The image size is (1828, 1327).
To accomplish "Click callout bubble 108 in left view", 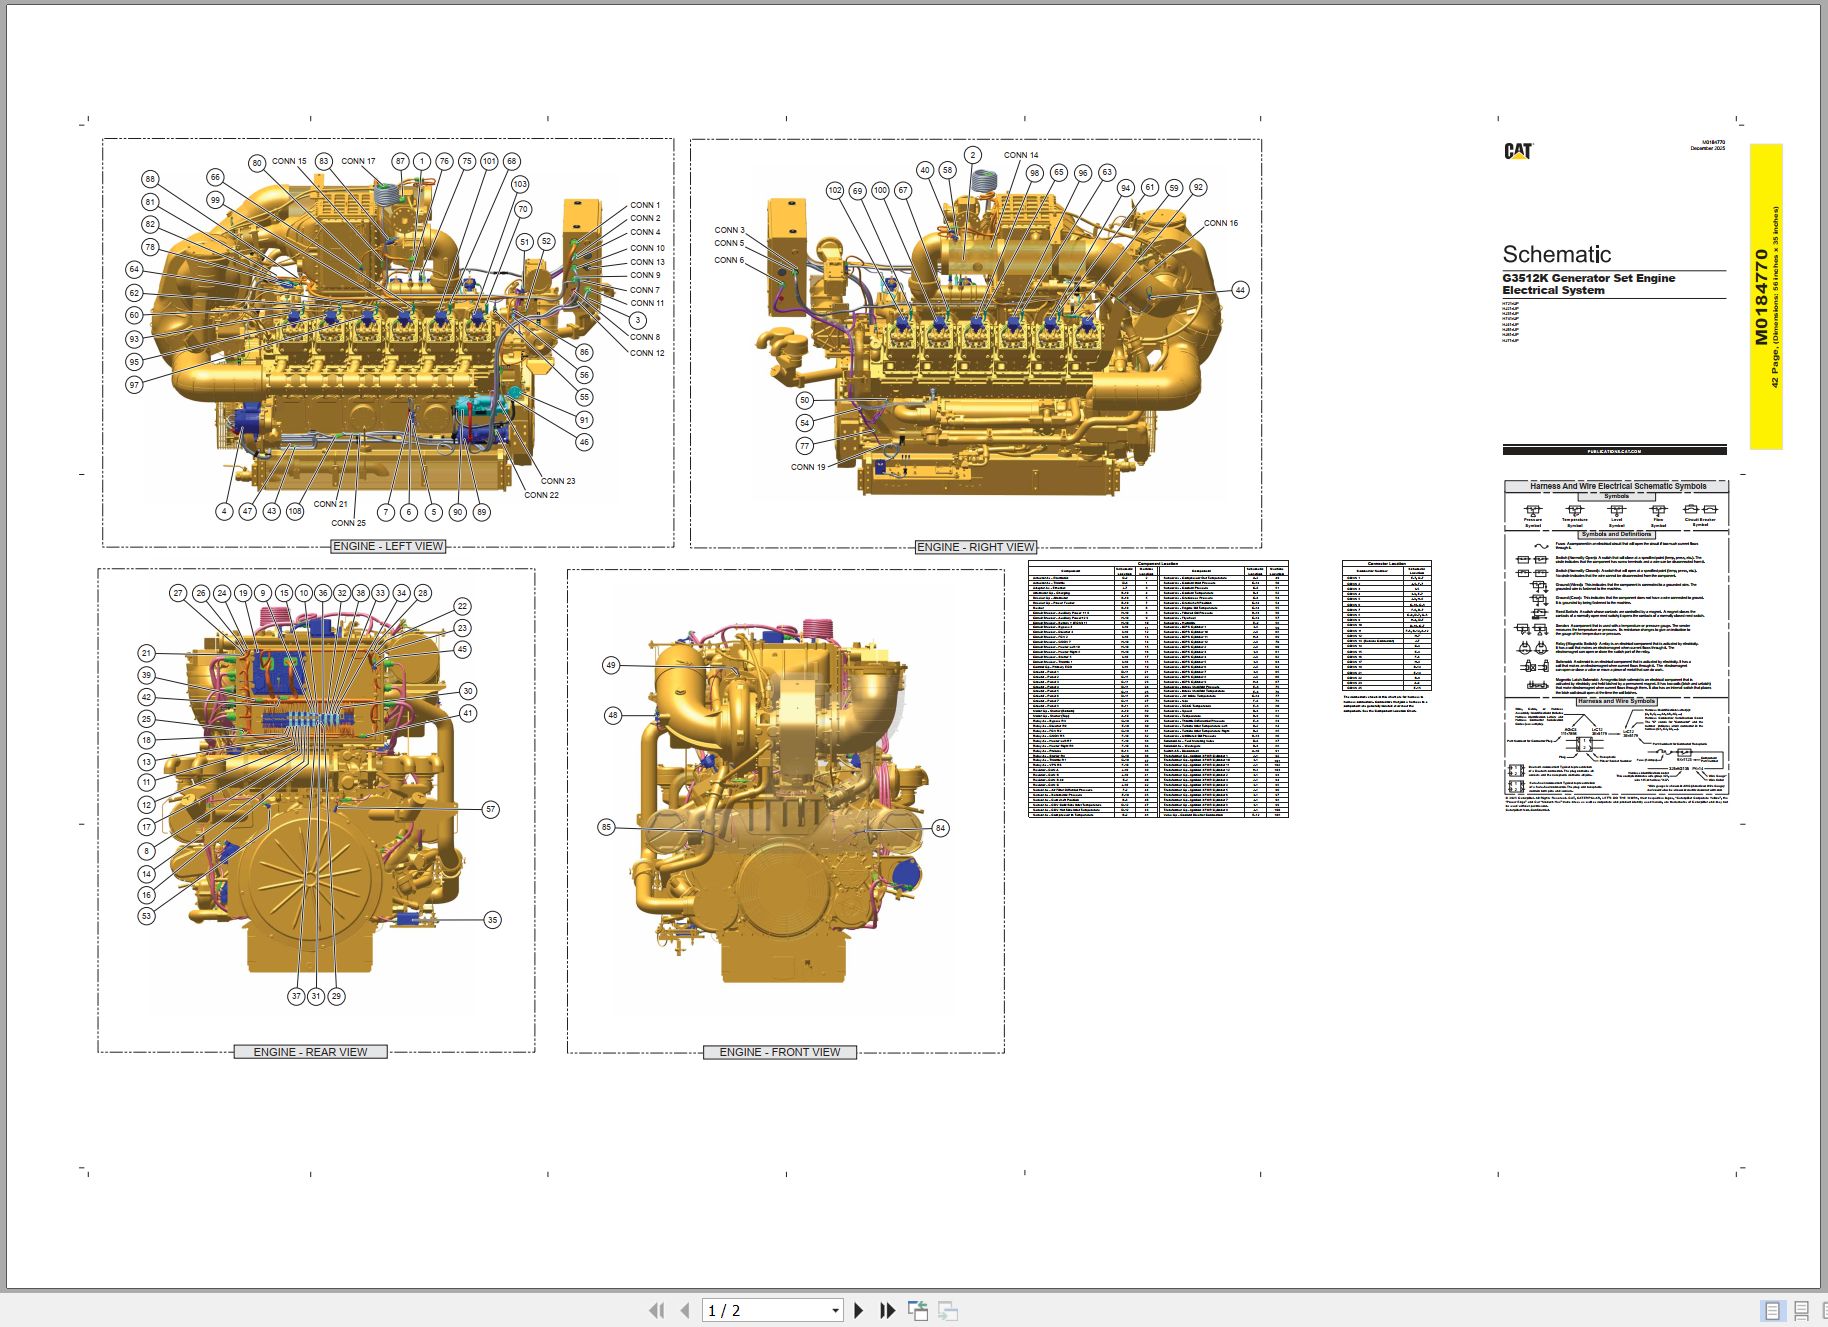I will [295, 511].
